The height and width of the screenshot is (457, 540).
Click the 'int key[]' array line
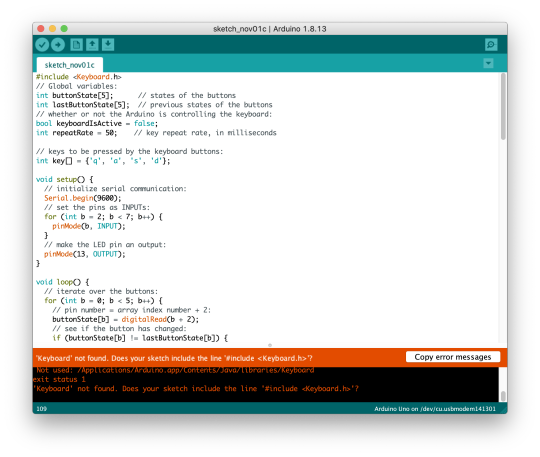click(103, 161)
